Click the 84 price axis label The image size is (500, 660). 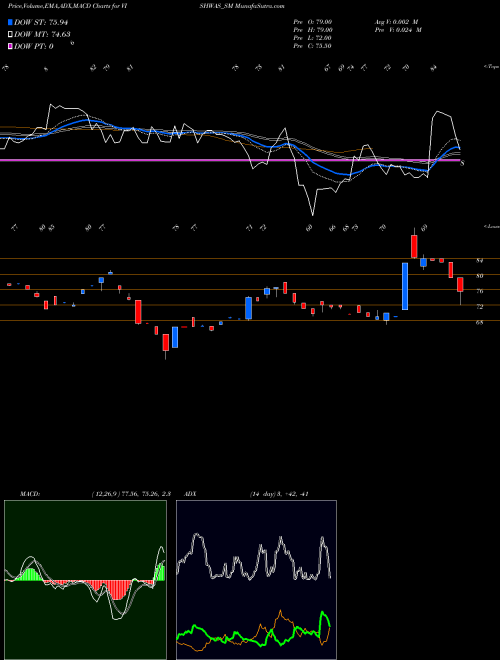pyautogui.click(x=479, y=261)
